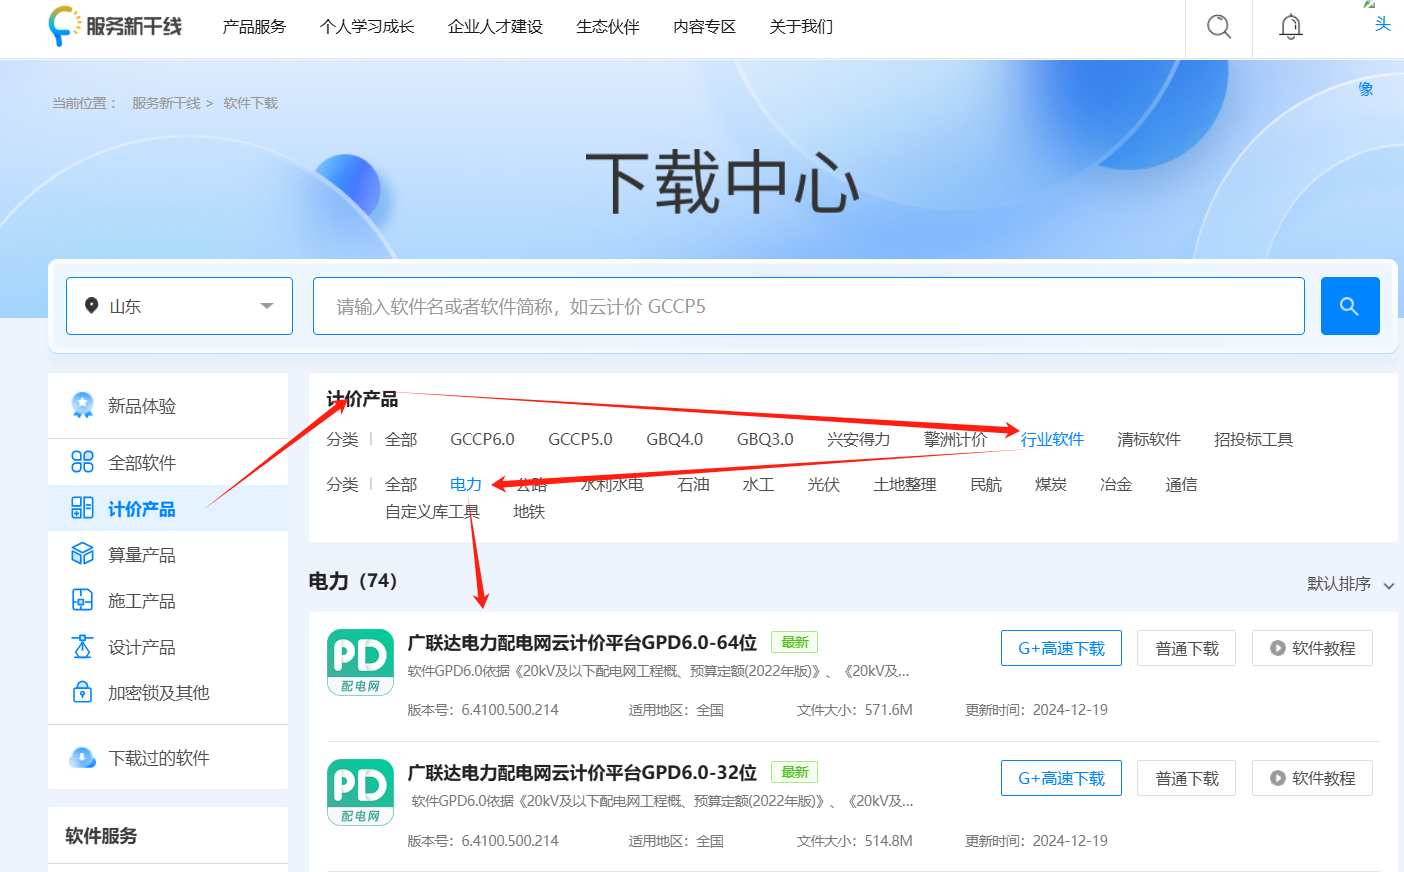Image resolution: width=1404 pixels, height=872 pixels.
Task: Click the GPD6.0-64位 product logo
Action: pos(360,662)
